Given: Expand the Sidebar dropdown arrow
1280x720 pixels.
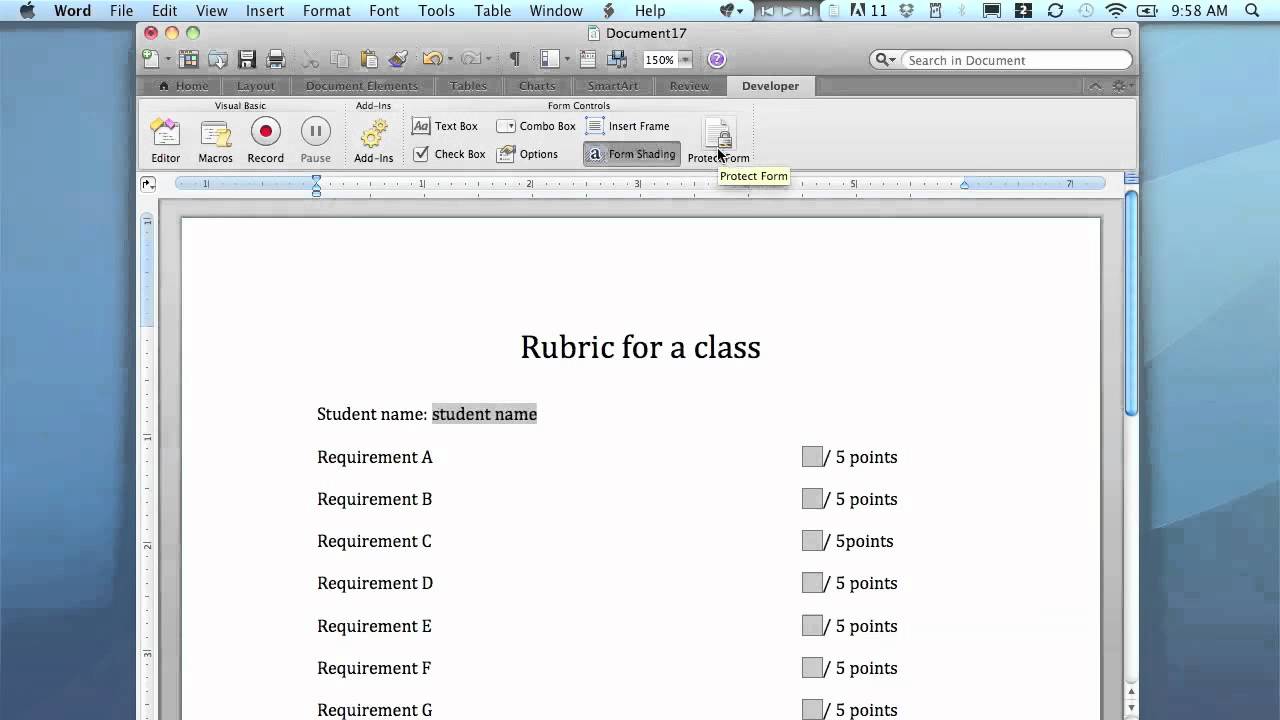Looking at the screenshot, I should point(566,60).
